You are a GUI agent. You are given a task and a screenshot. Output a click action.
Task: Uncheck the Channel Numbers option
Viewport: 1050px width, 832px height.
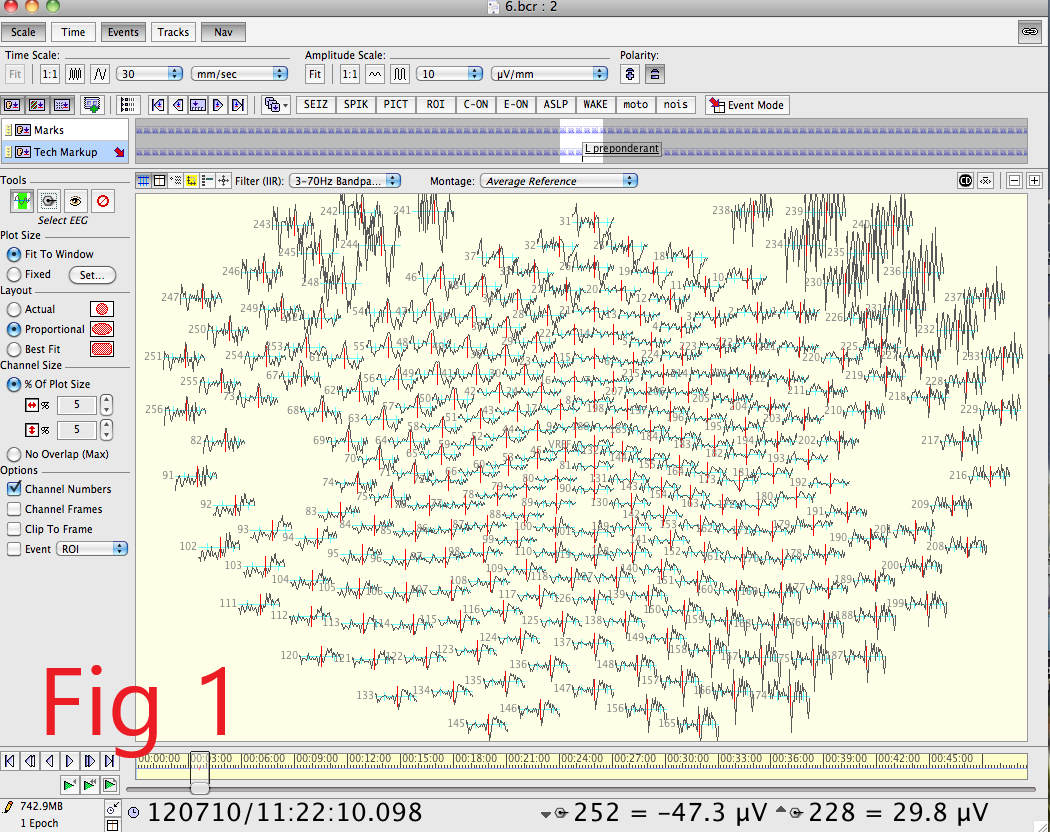pyautogui.click(x=14, y=489)
